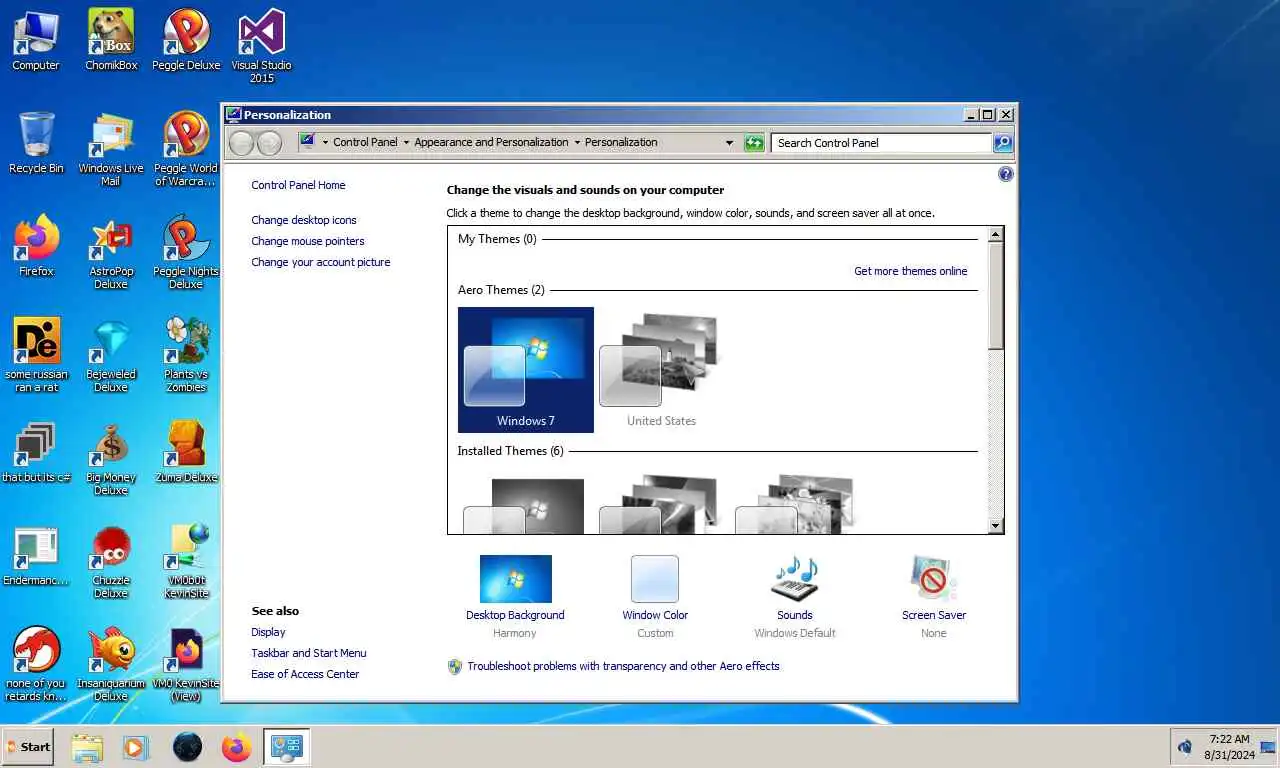Screen dimensions: 1280x768
Task: Click the Window Color text label
Action: [x=655, y=615]
